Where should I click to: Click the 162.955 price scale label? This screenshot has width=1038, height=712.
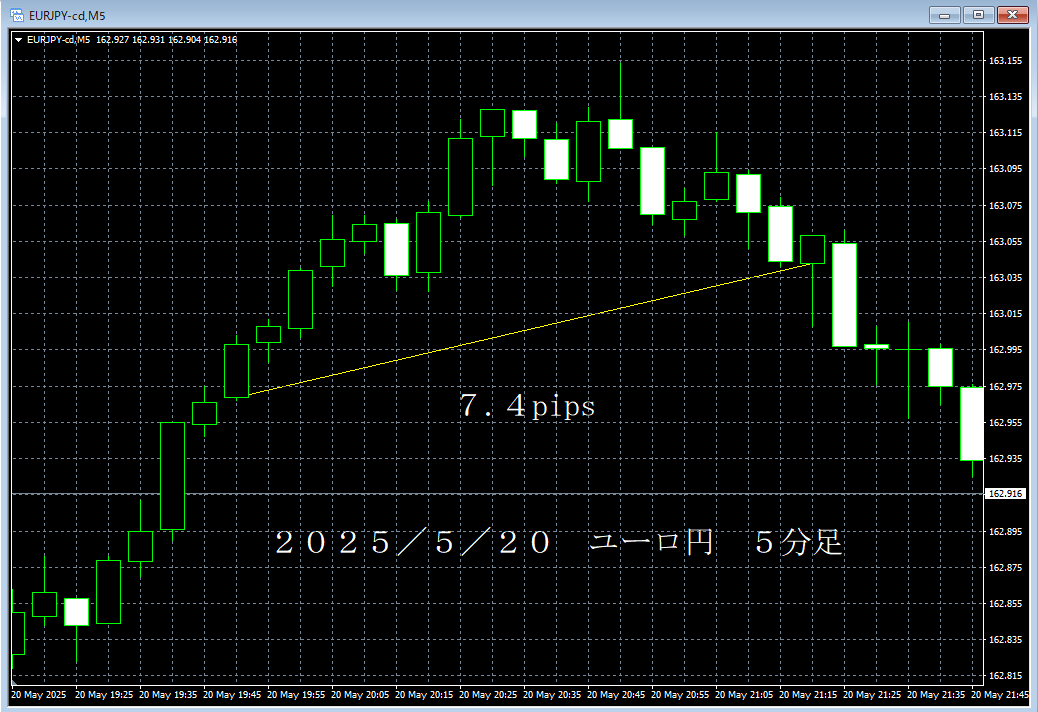1005,422
